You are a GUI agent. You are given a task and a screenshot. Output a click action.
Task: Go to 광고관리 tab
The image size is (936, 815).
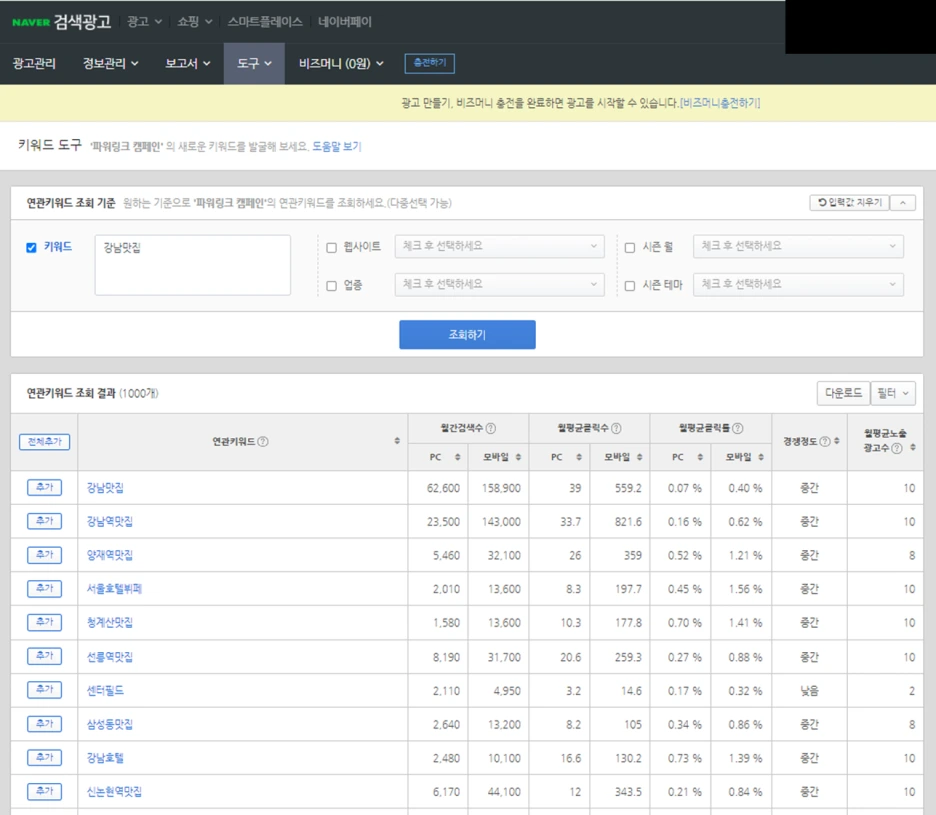[34, 63]
